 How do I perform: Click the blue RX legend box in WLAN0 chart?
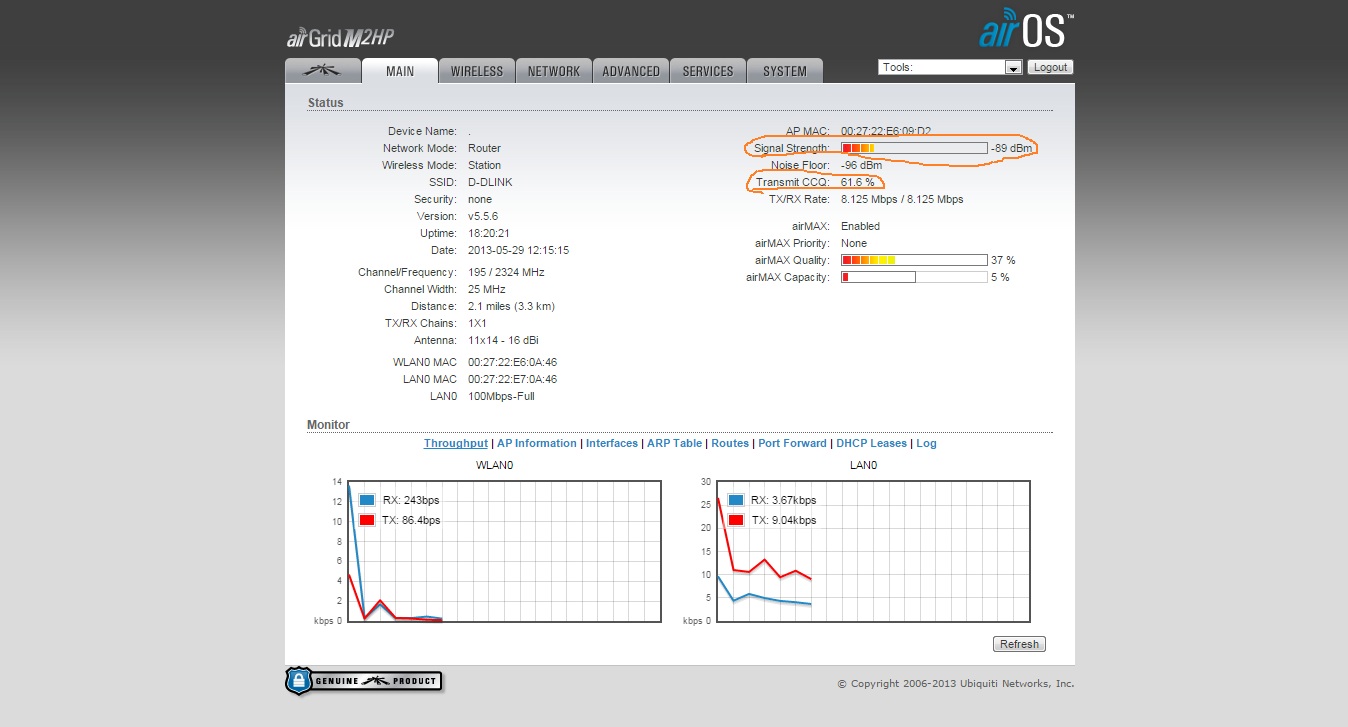point(367,500)
